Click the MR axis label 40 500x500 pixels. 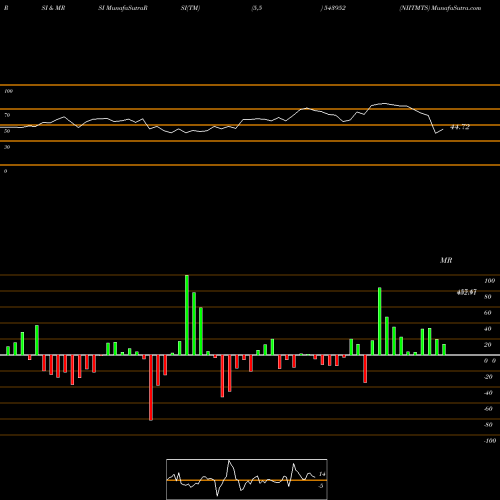(x=488, y=329)
